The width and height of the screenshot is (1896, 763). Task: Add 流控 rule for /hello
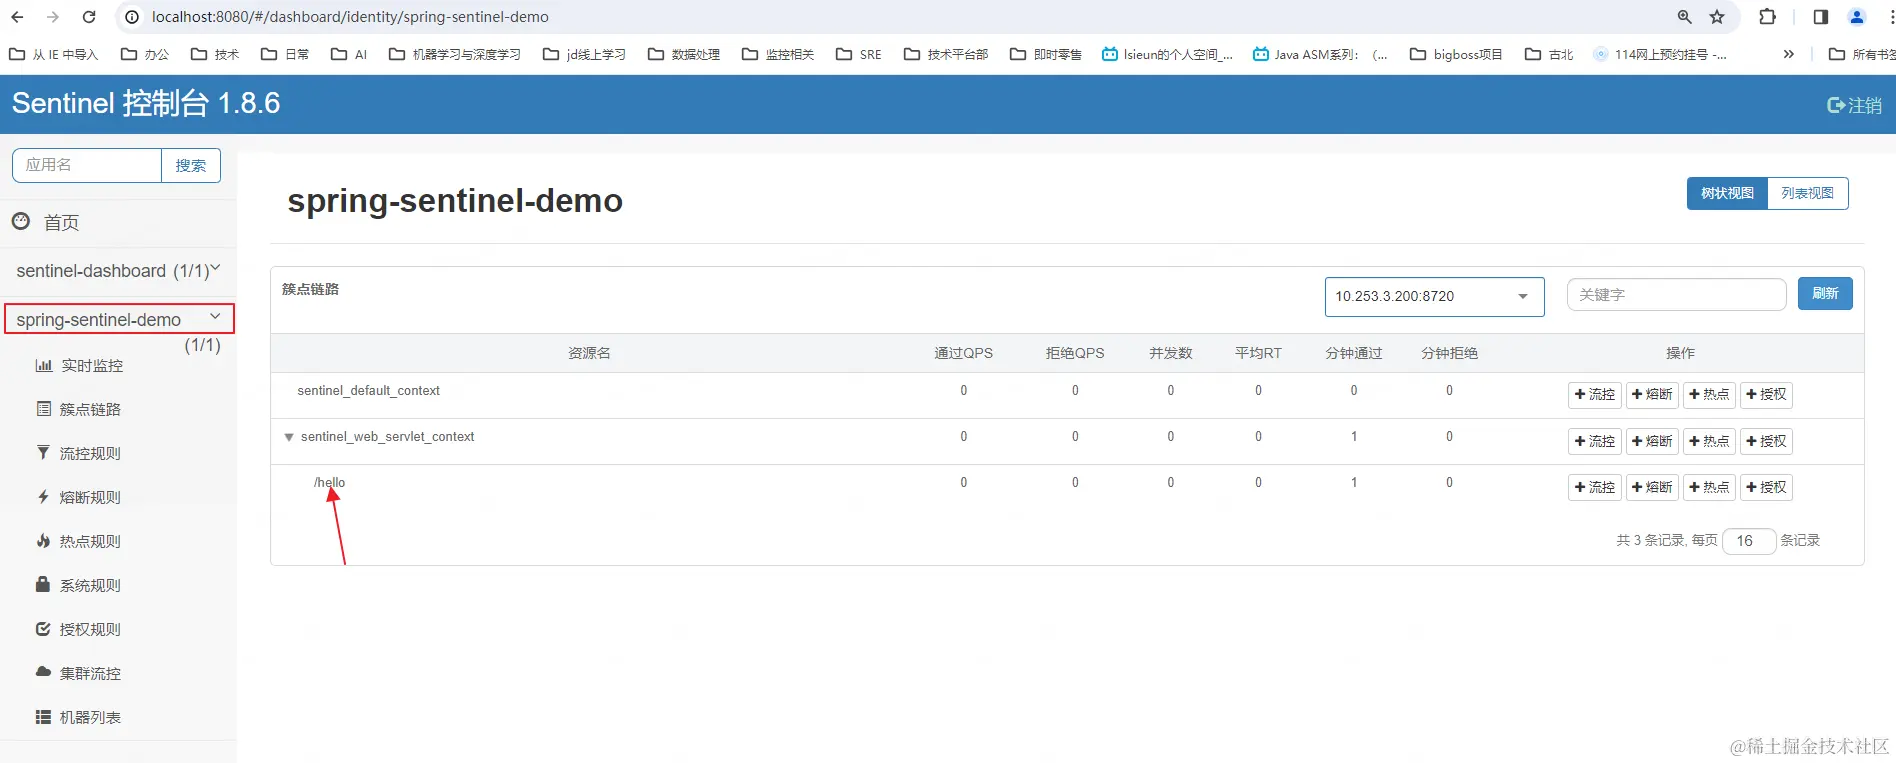click(1594, 487)
